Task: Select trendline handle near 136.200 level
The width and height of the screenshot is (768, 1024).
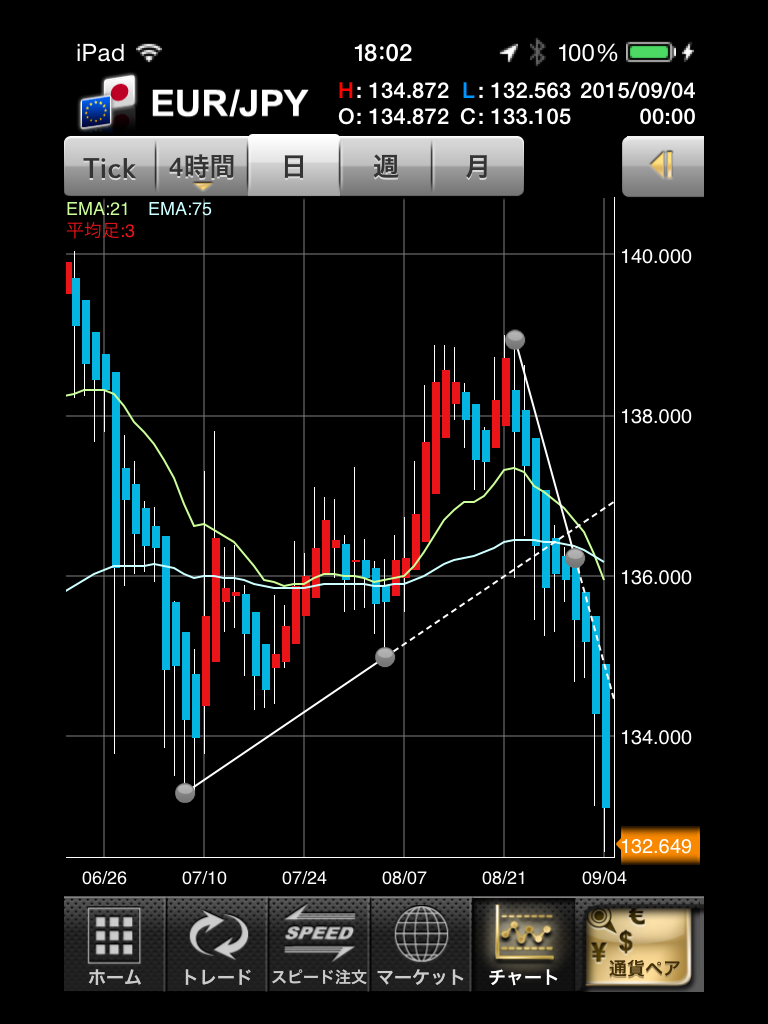Action: click(575, 558)
